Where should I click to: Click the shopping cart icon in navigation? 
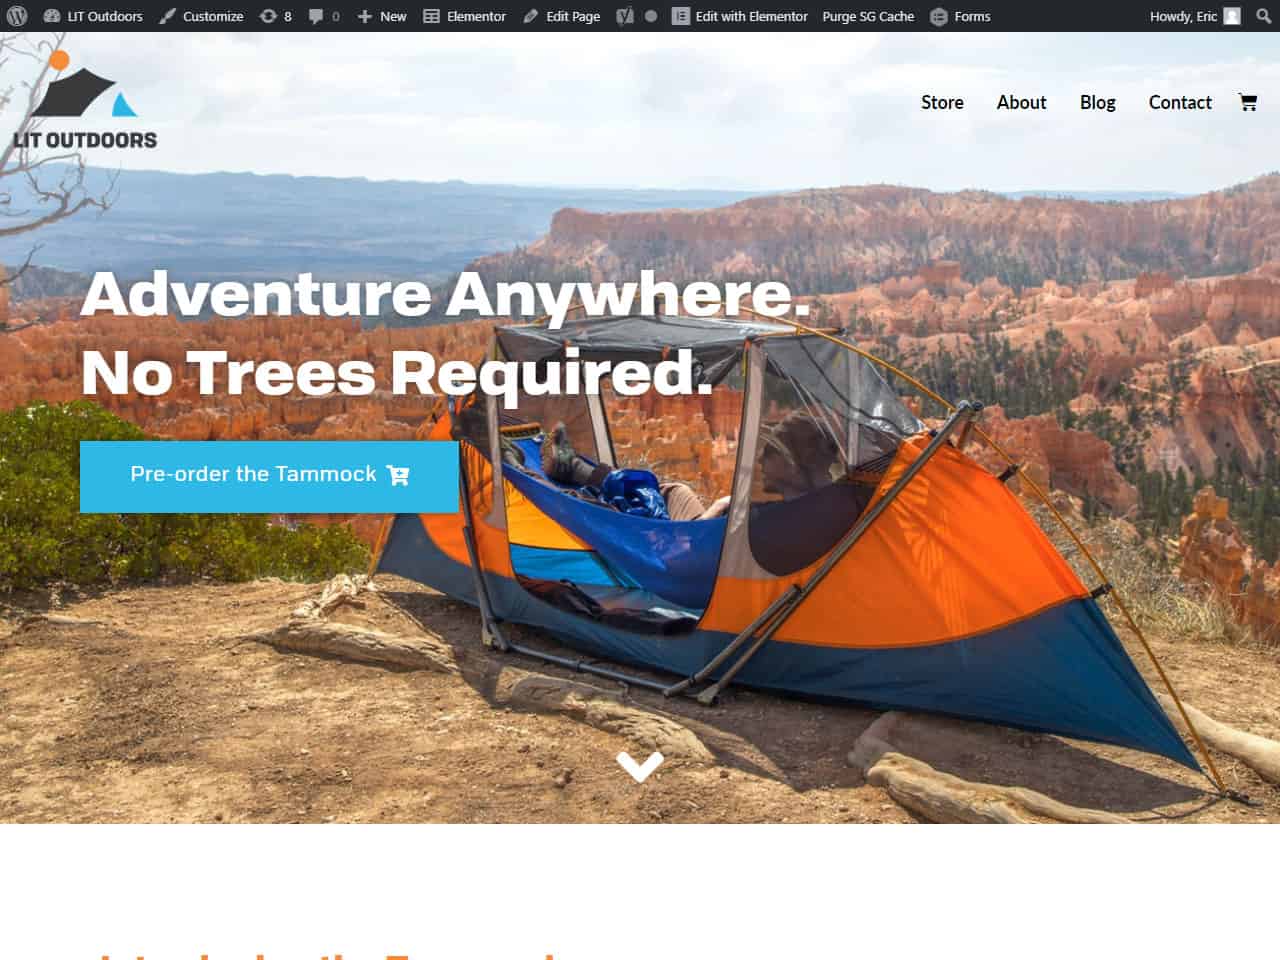point(1247,102)
